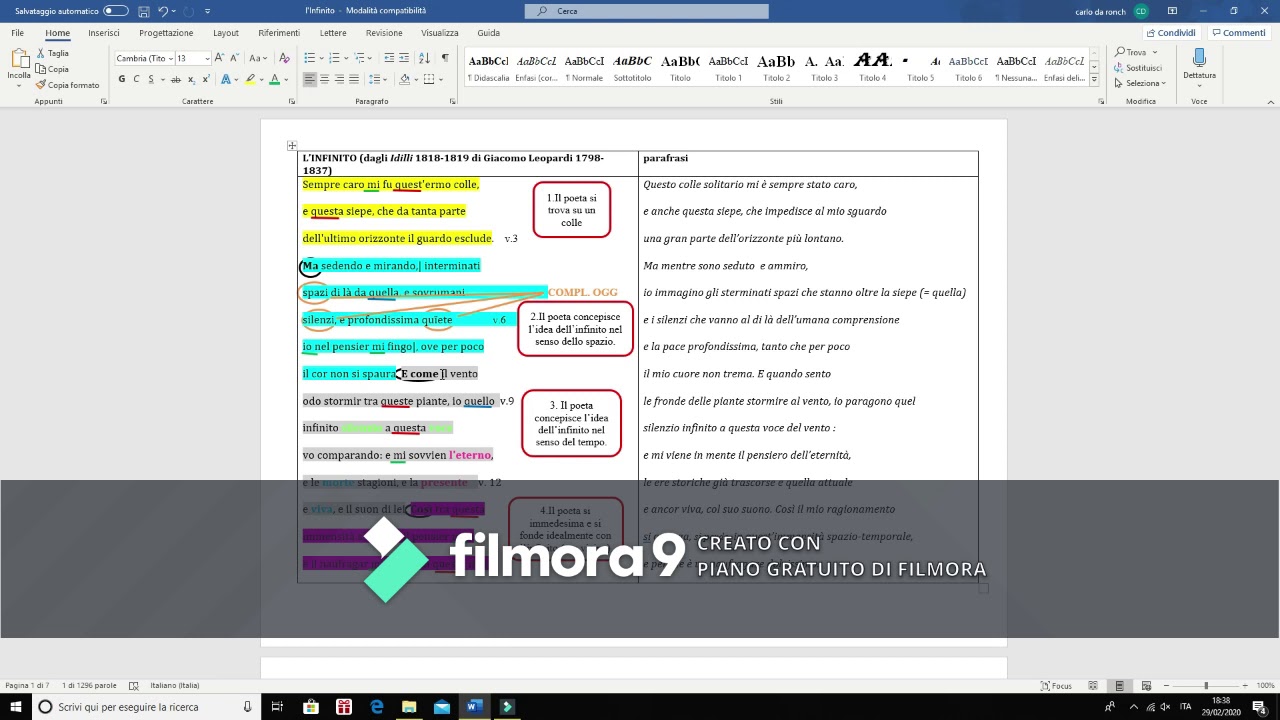This screenshot has width=1280, height=720.
Task: Open Trova search dropdown
Action: [1136, 52]
